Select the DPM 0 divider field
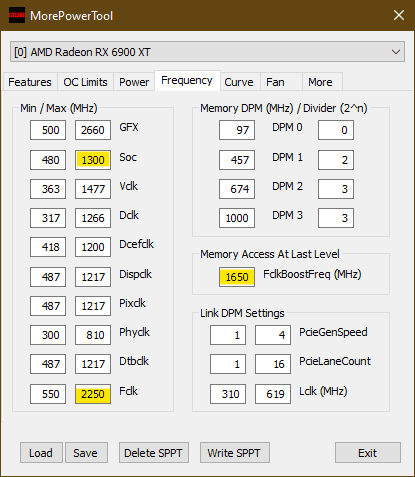 tap(336, 130)
